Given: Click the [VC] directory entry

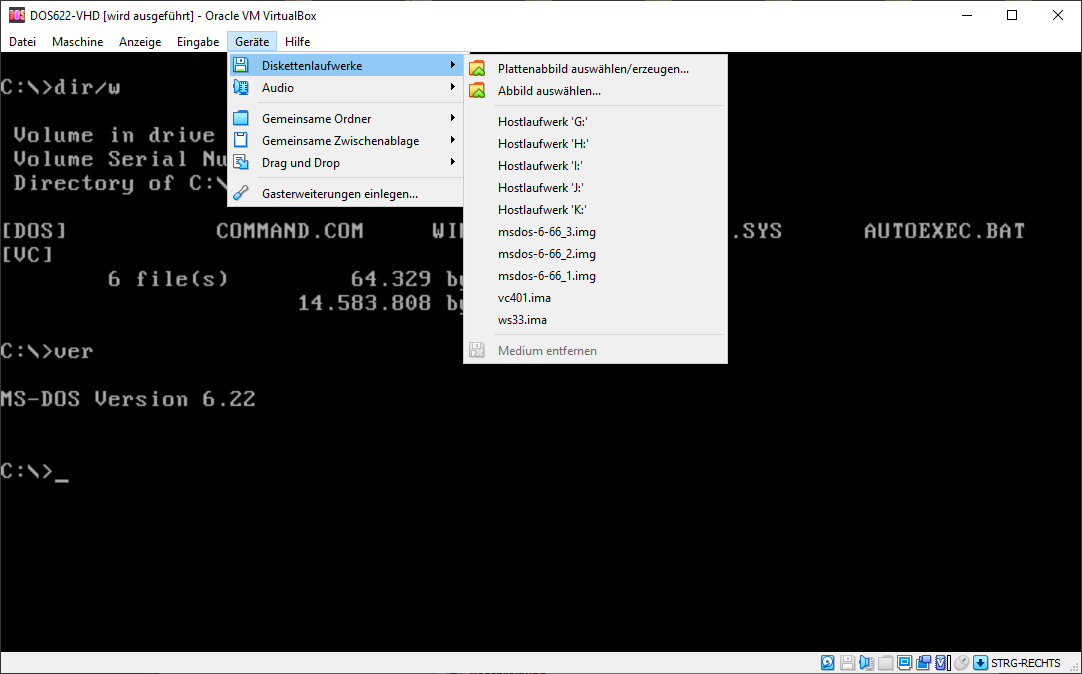Looking at the screenshot, I should (27, 255).
